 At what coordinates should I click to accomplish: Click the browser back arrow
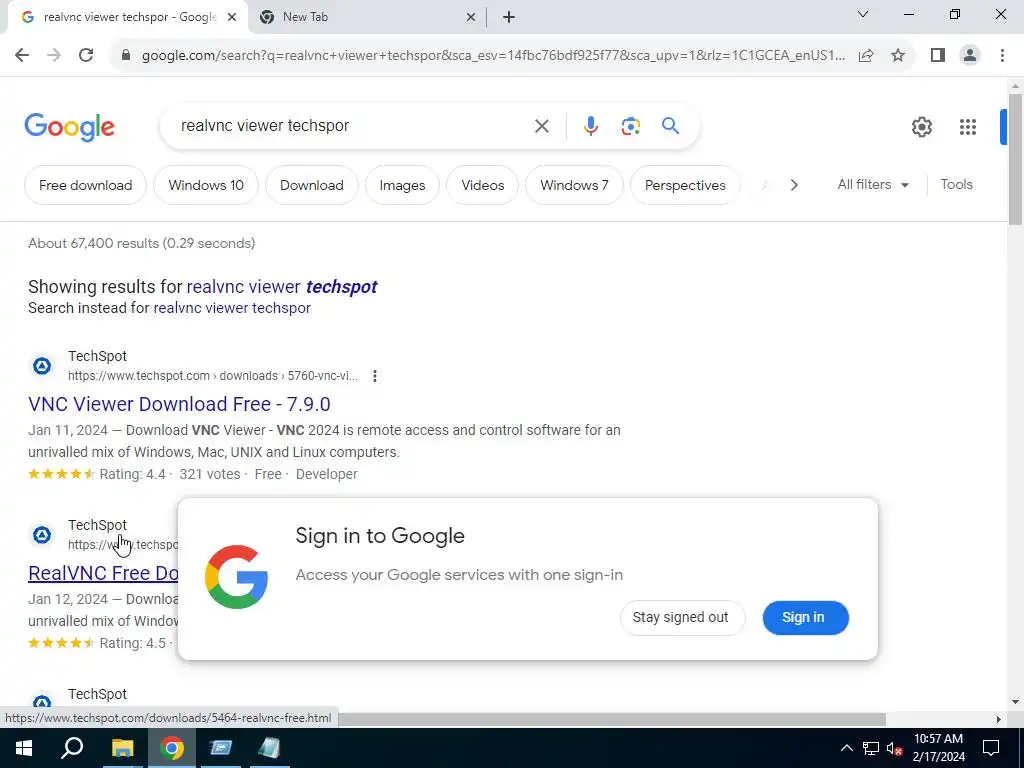coord(22,55)
